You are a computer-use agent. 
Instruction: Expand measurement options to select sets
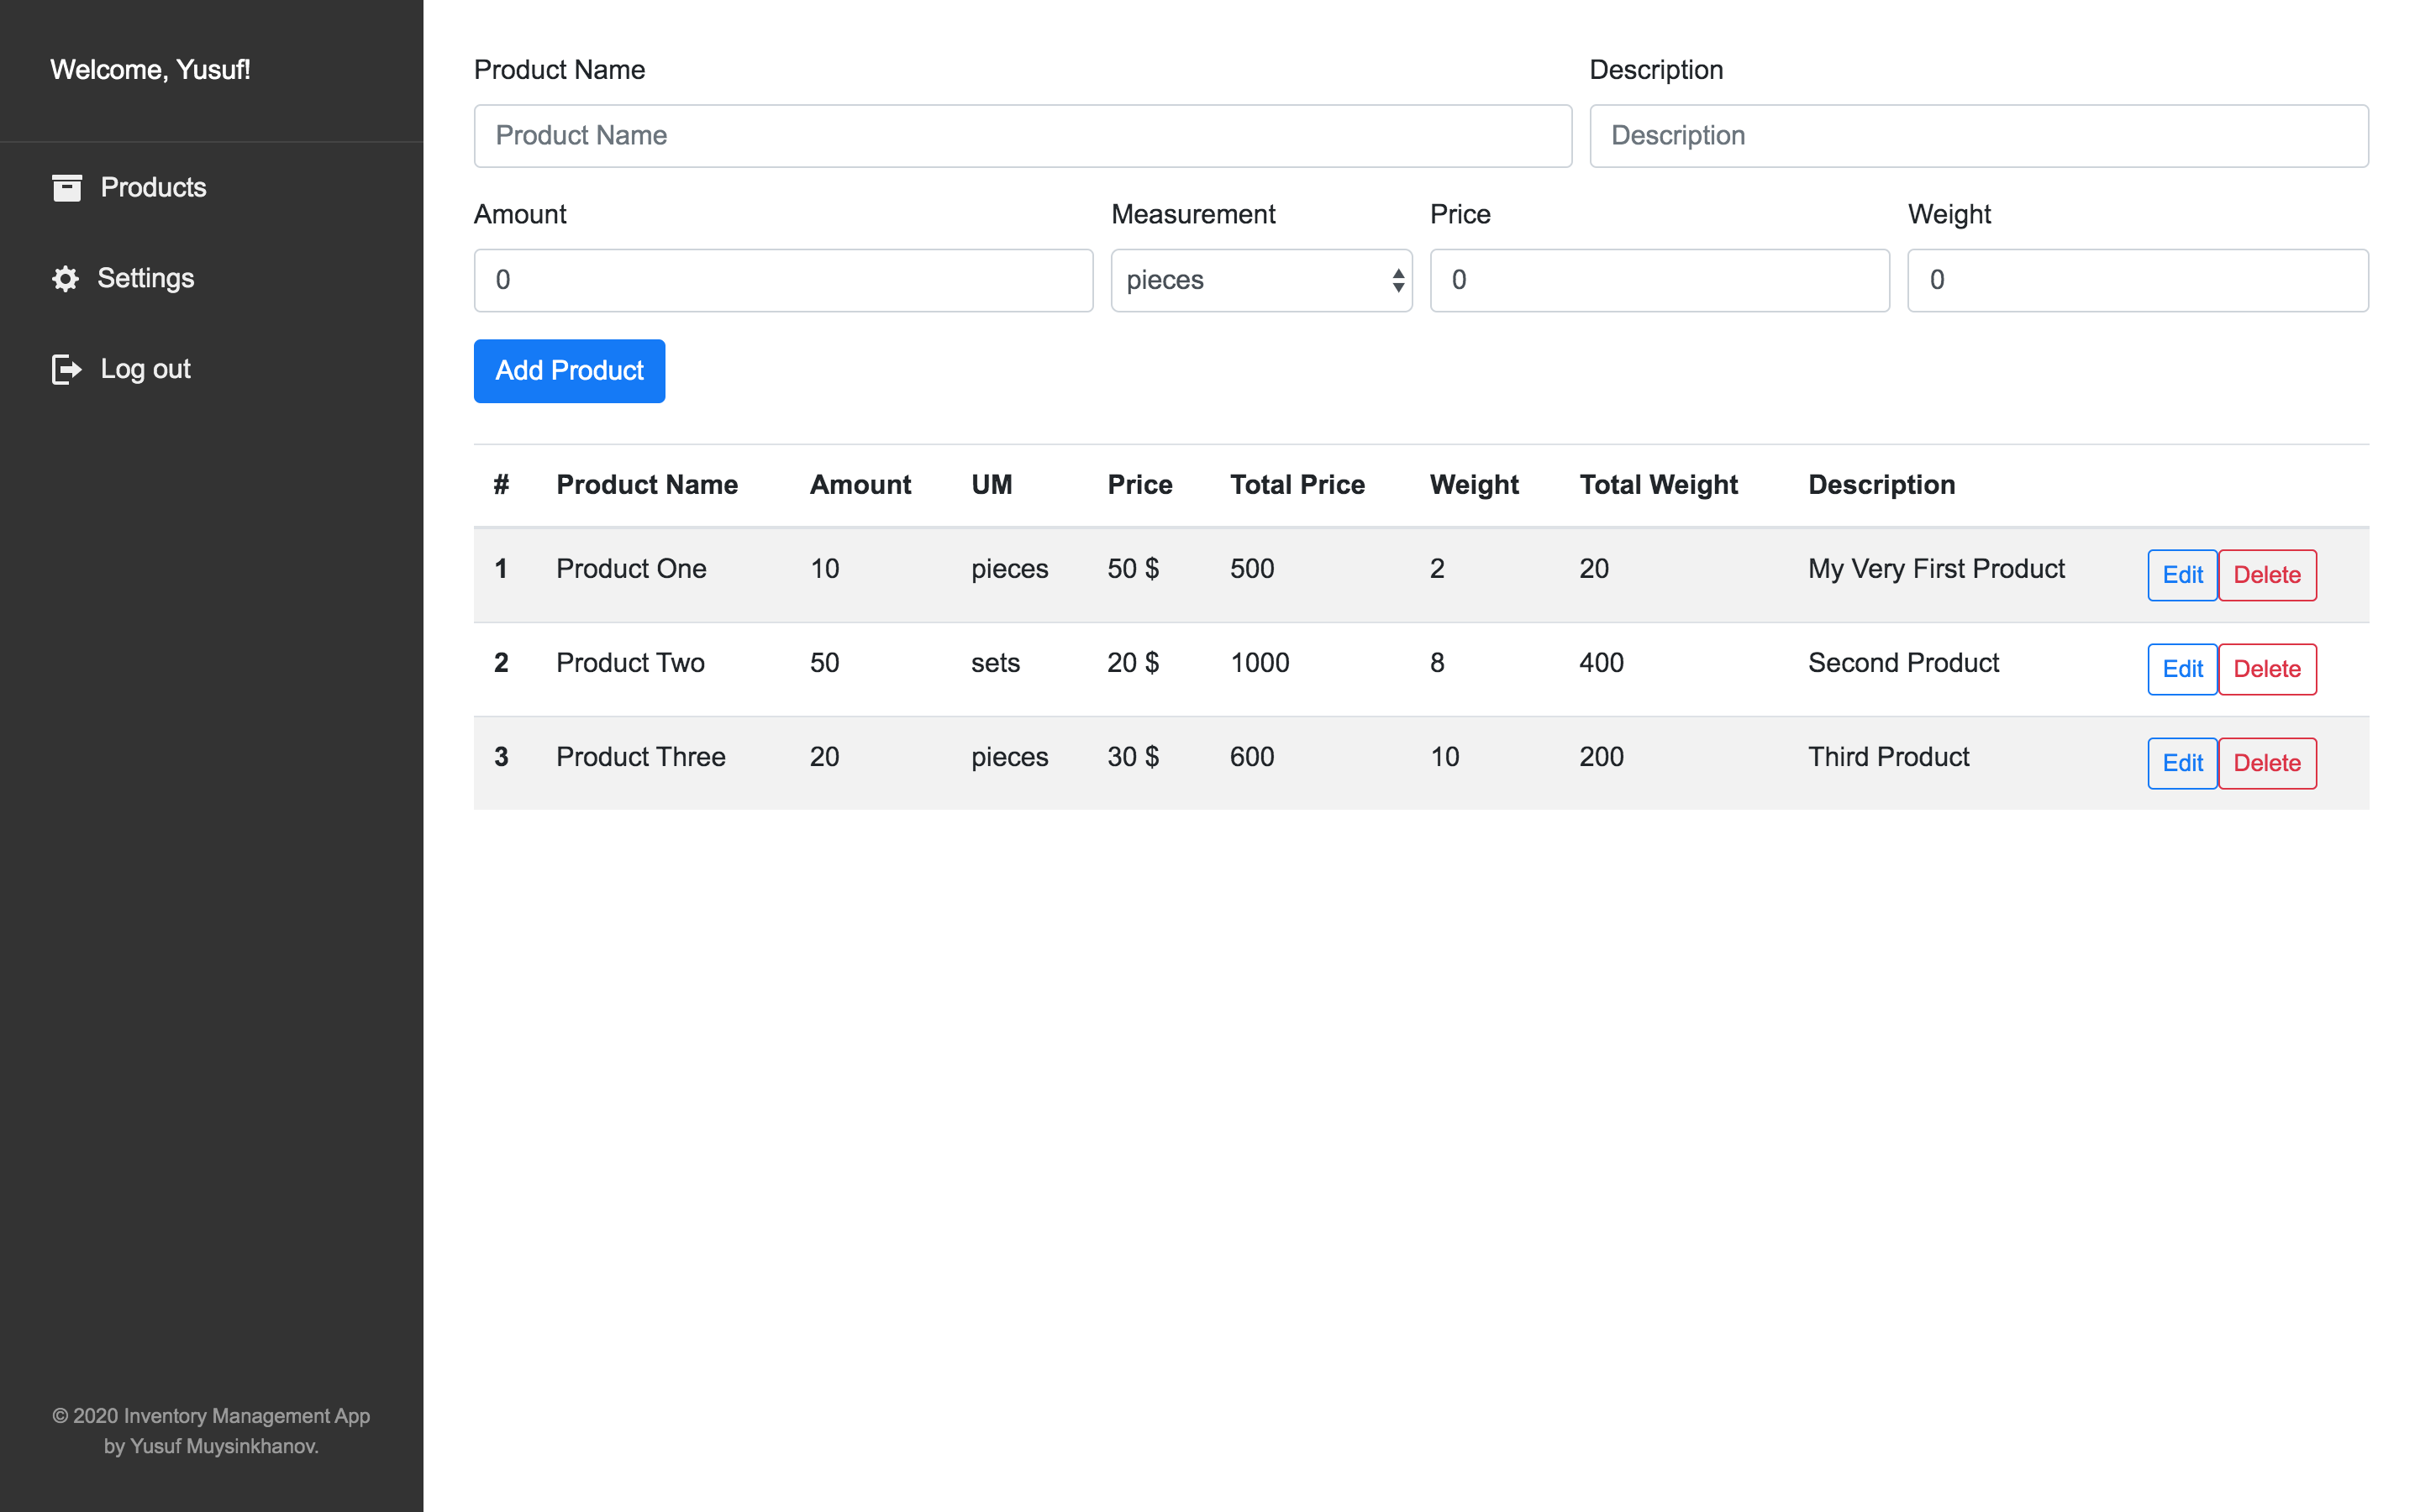pyautogui.click(x=1261, y=281)
